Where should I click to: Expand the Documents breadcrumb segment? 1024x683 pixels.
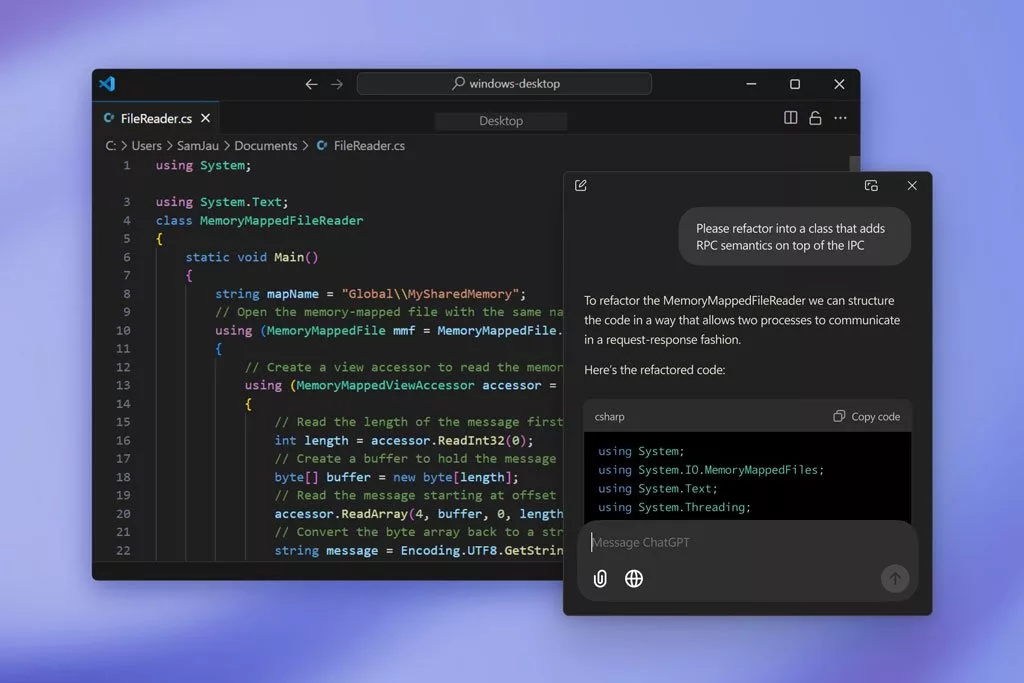click(265, 146)
